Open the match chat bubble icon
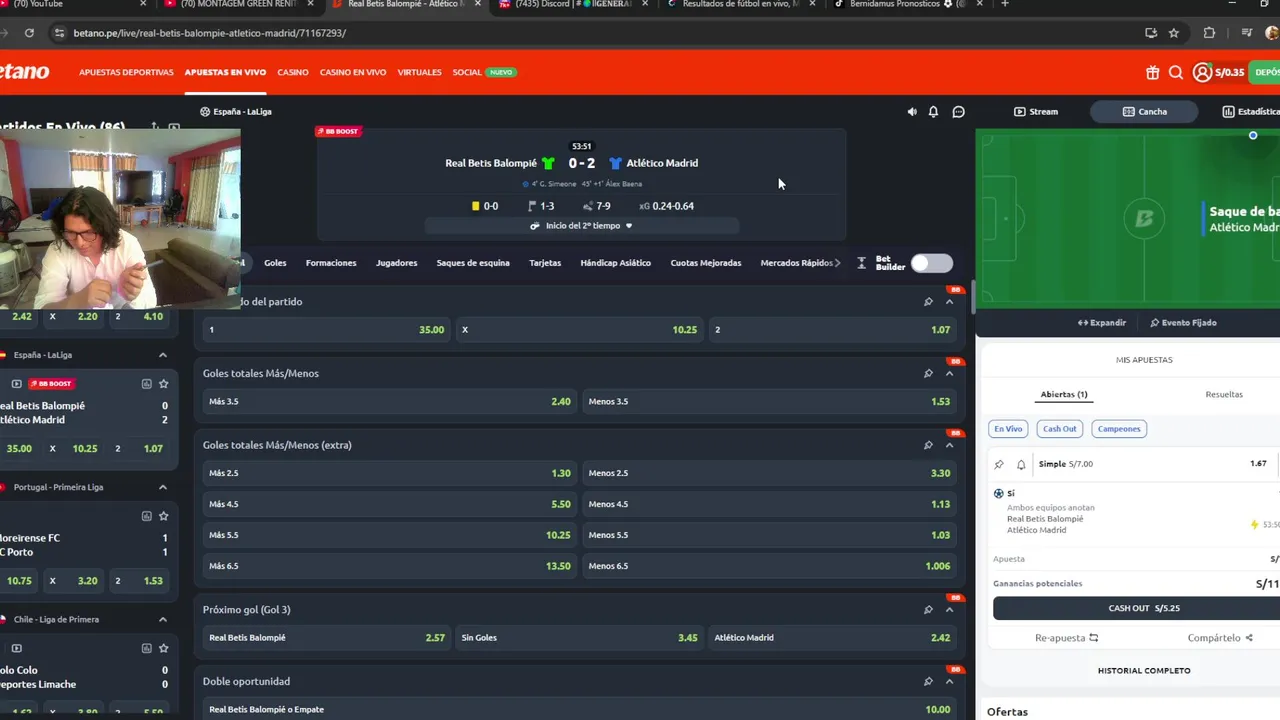The image size is (1280, 720). [958, 112]
